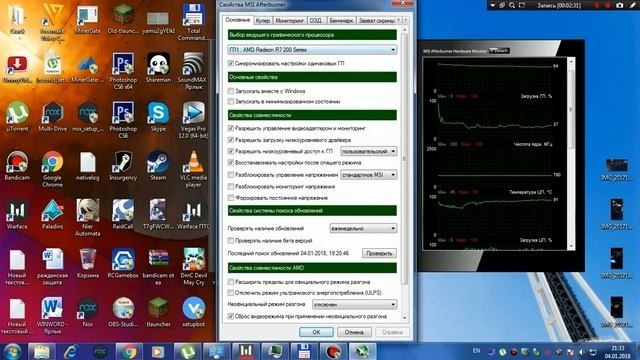Enable 'Форсировать постоянное напряжение' checkbox

click(231, 198)
